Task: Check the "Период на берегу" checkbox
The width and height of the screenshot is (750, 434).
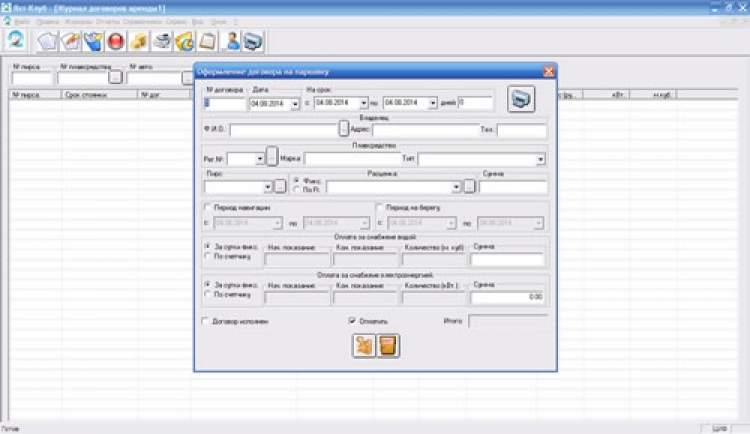Action: coord(380,207)
